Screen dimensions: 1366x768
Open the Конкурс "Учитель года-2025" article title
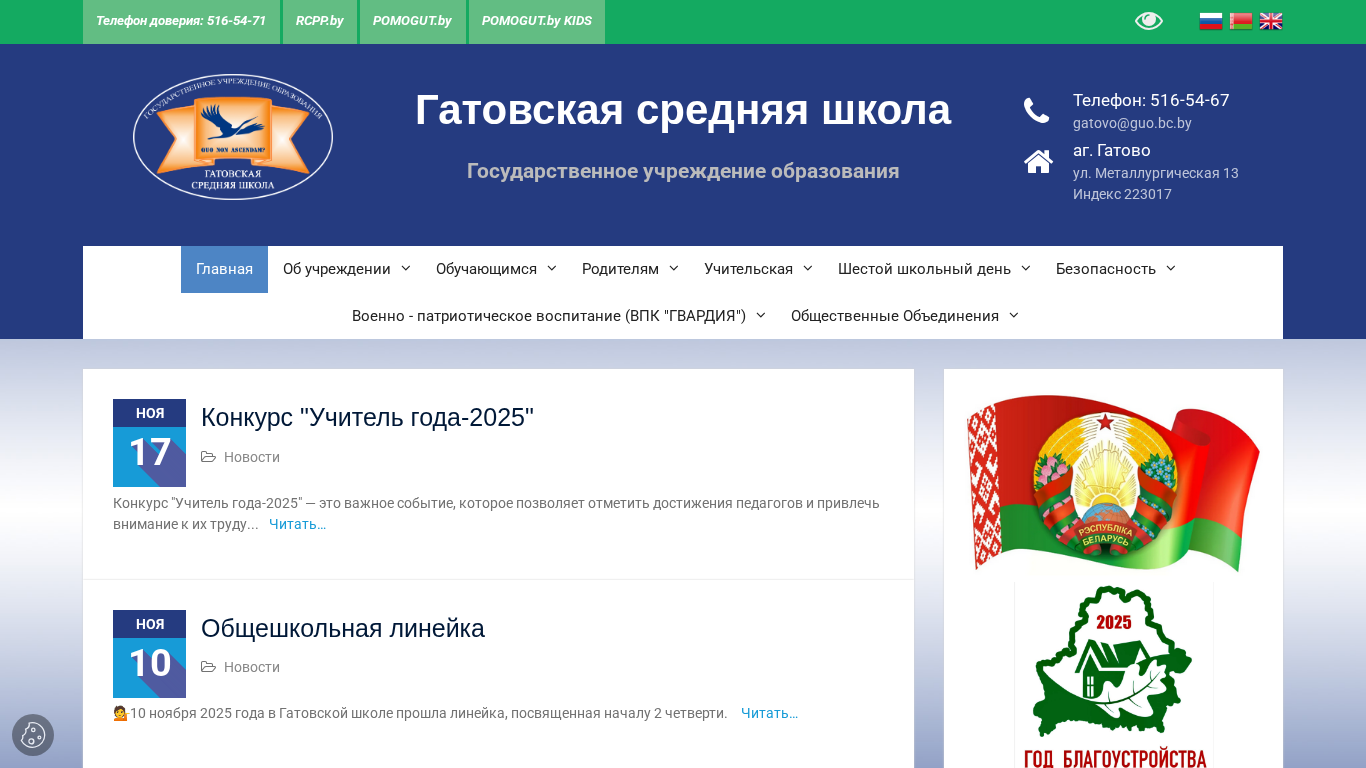tap(367, 418)
